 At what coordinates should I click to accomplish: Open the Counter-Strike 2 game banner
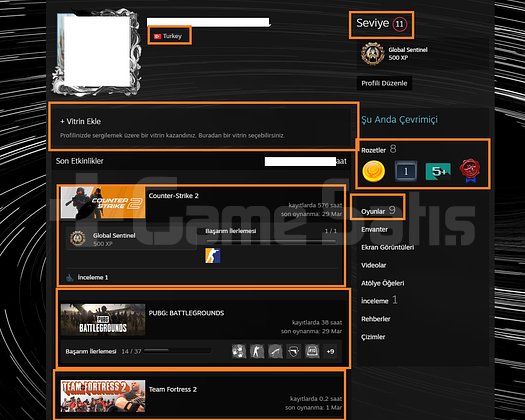click(103, 203)
